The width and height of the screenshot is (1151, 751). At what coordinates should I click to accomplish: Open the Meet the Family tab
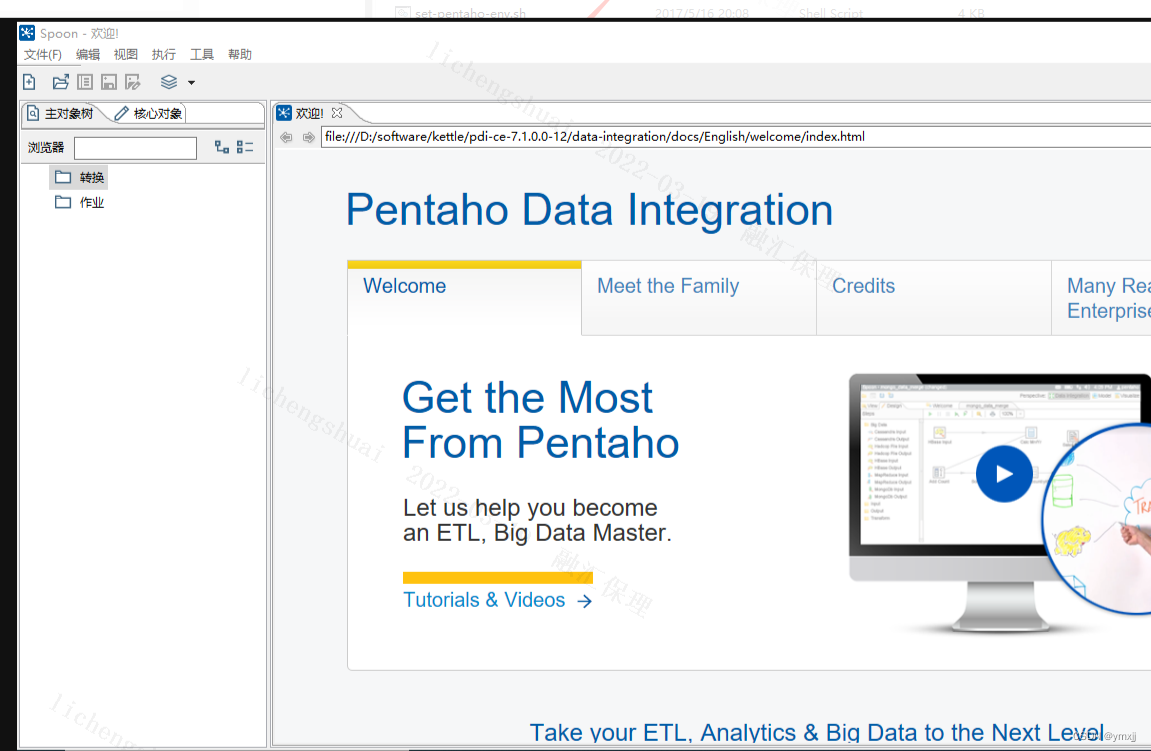click(667, 286)
